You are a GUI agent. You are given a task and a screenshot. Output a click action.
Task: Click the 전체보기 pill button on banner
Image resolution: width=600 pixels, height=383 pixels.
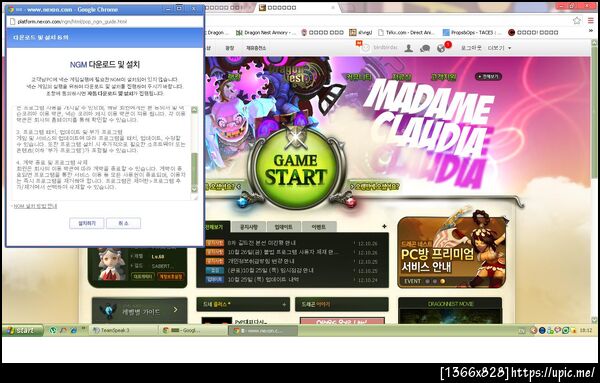[x=488, y=77]
